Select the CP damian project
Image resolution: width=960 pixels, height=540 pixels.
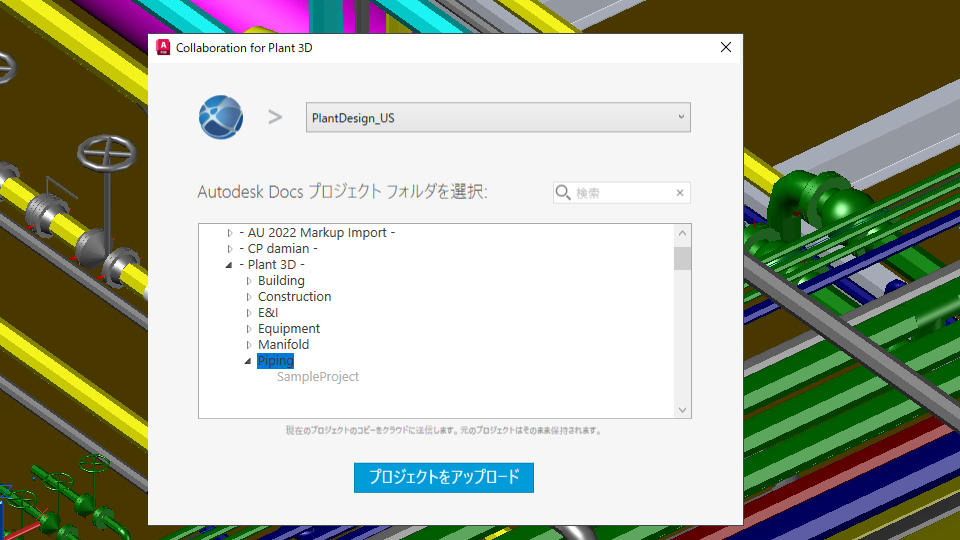coord(279,249)
